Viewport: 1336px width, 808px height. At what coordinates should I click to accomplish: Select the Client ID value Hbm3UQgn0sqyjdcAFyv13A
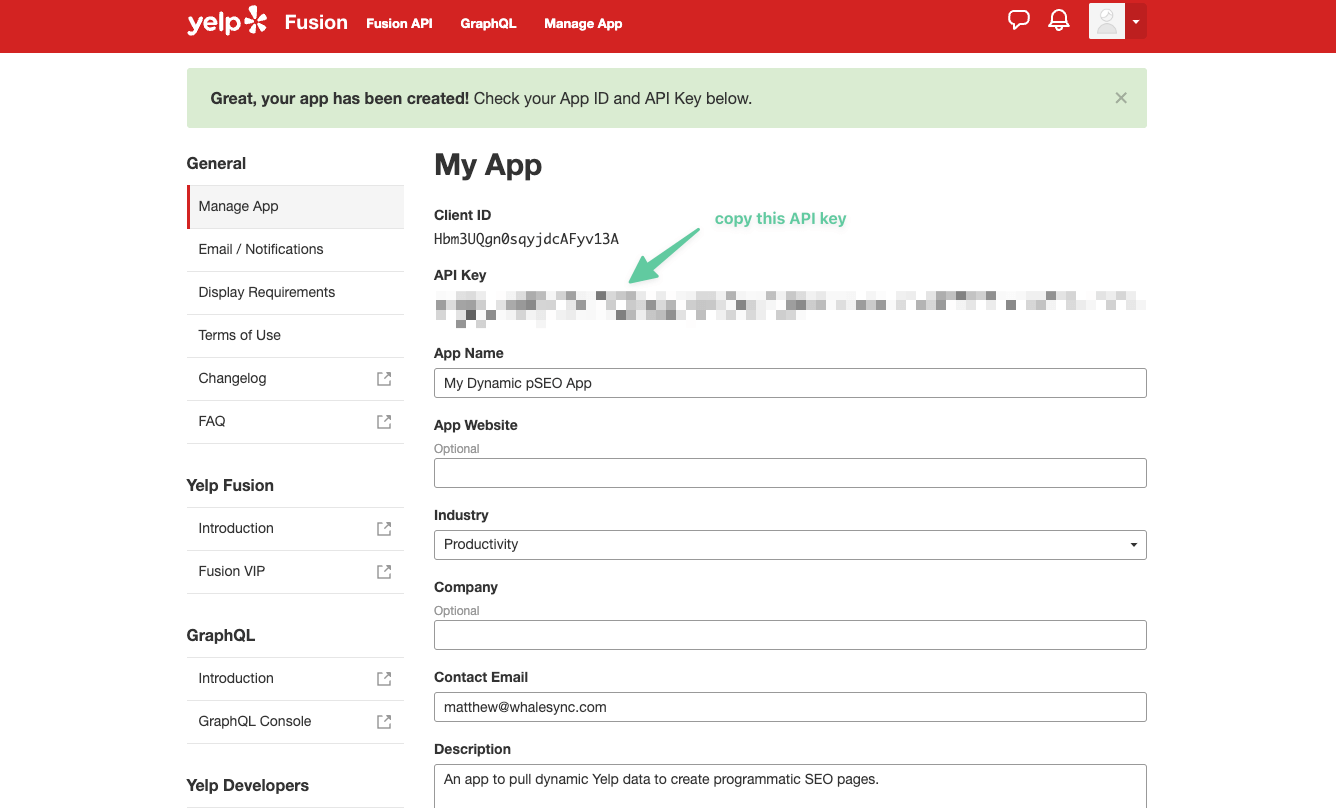[x=526, y=239]
